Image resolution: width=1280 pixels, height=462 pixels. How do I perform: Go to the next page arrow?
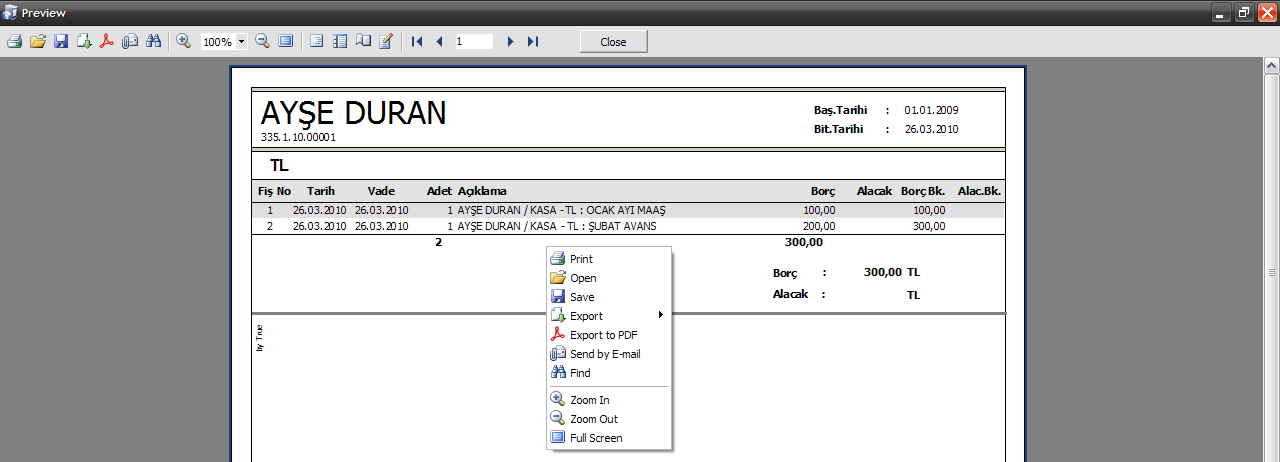(x=510, y=42)
